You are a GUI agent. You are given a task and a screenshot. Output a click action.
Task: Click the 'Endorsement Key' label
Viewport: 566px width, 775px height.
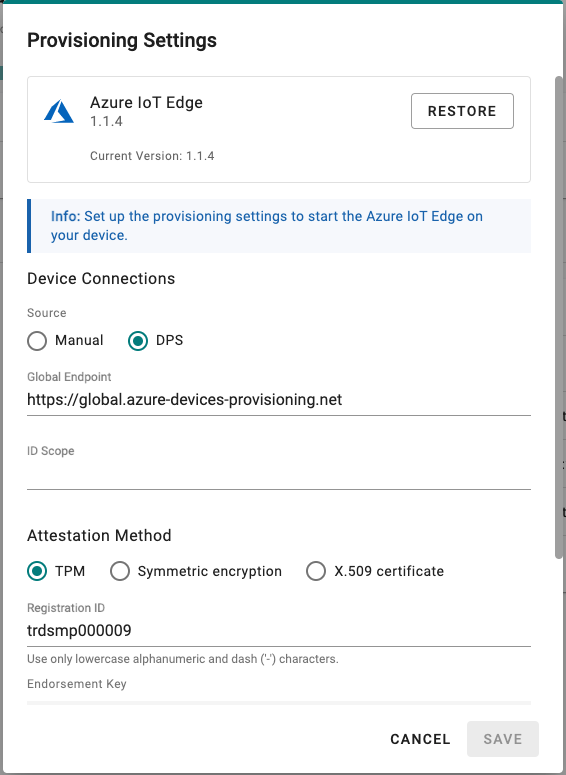pyautogui.click(x=77, y=684)
